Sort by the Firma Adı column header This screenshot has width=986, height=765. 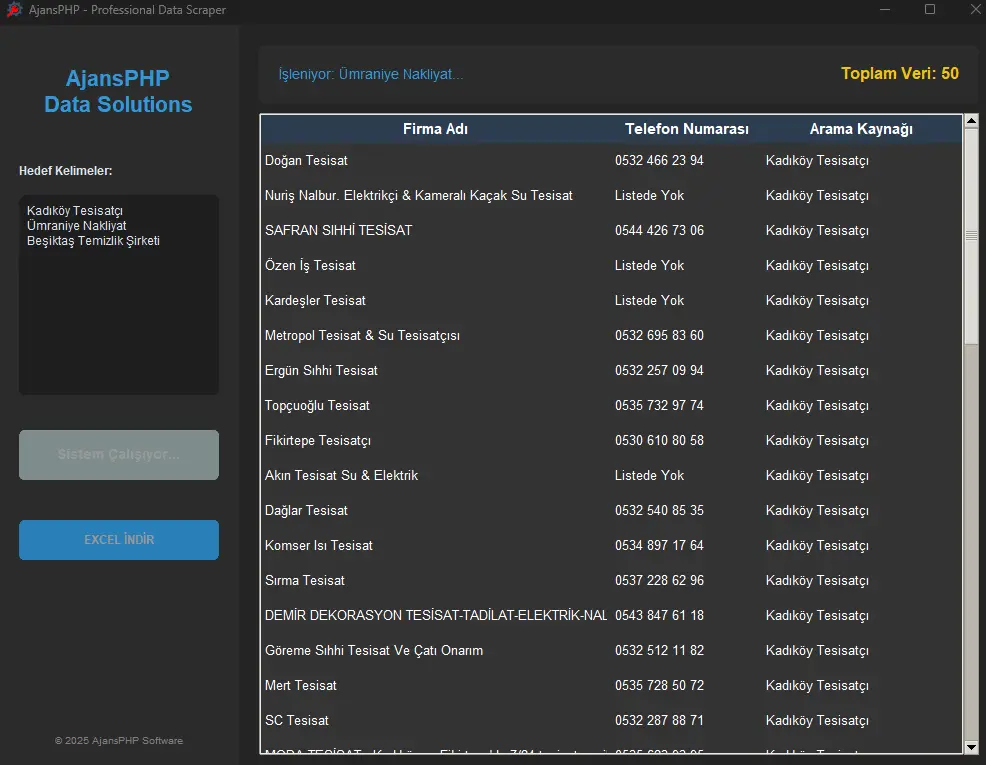[x=435, y=129]
